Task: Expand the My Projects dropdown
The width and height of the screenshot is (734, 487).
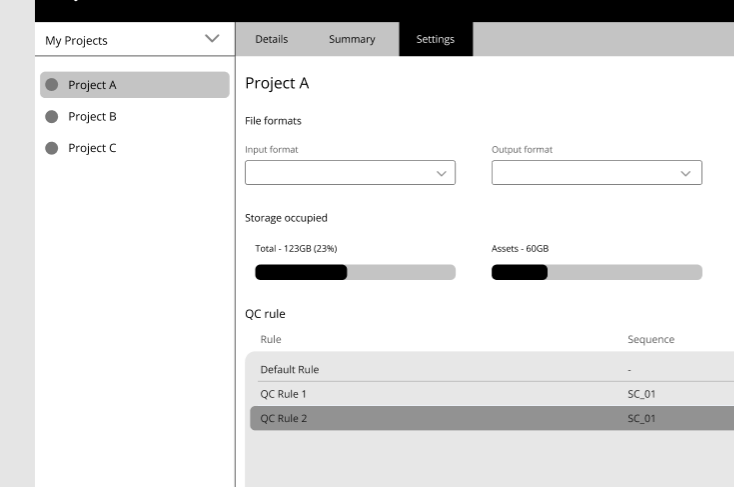Action: point(210,40)
